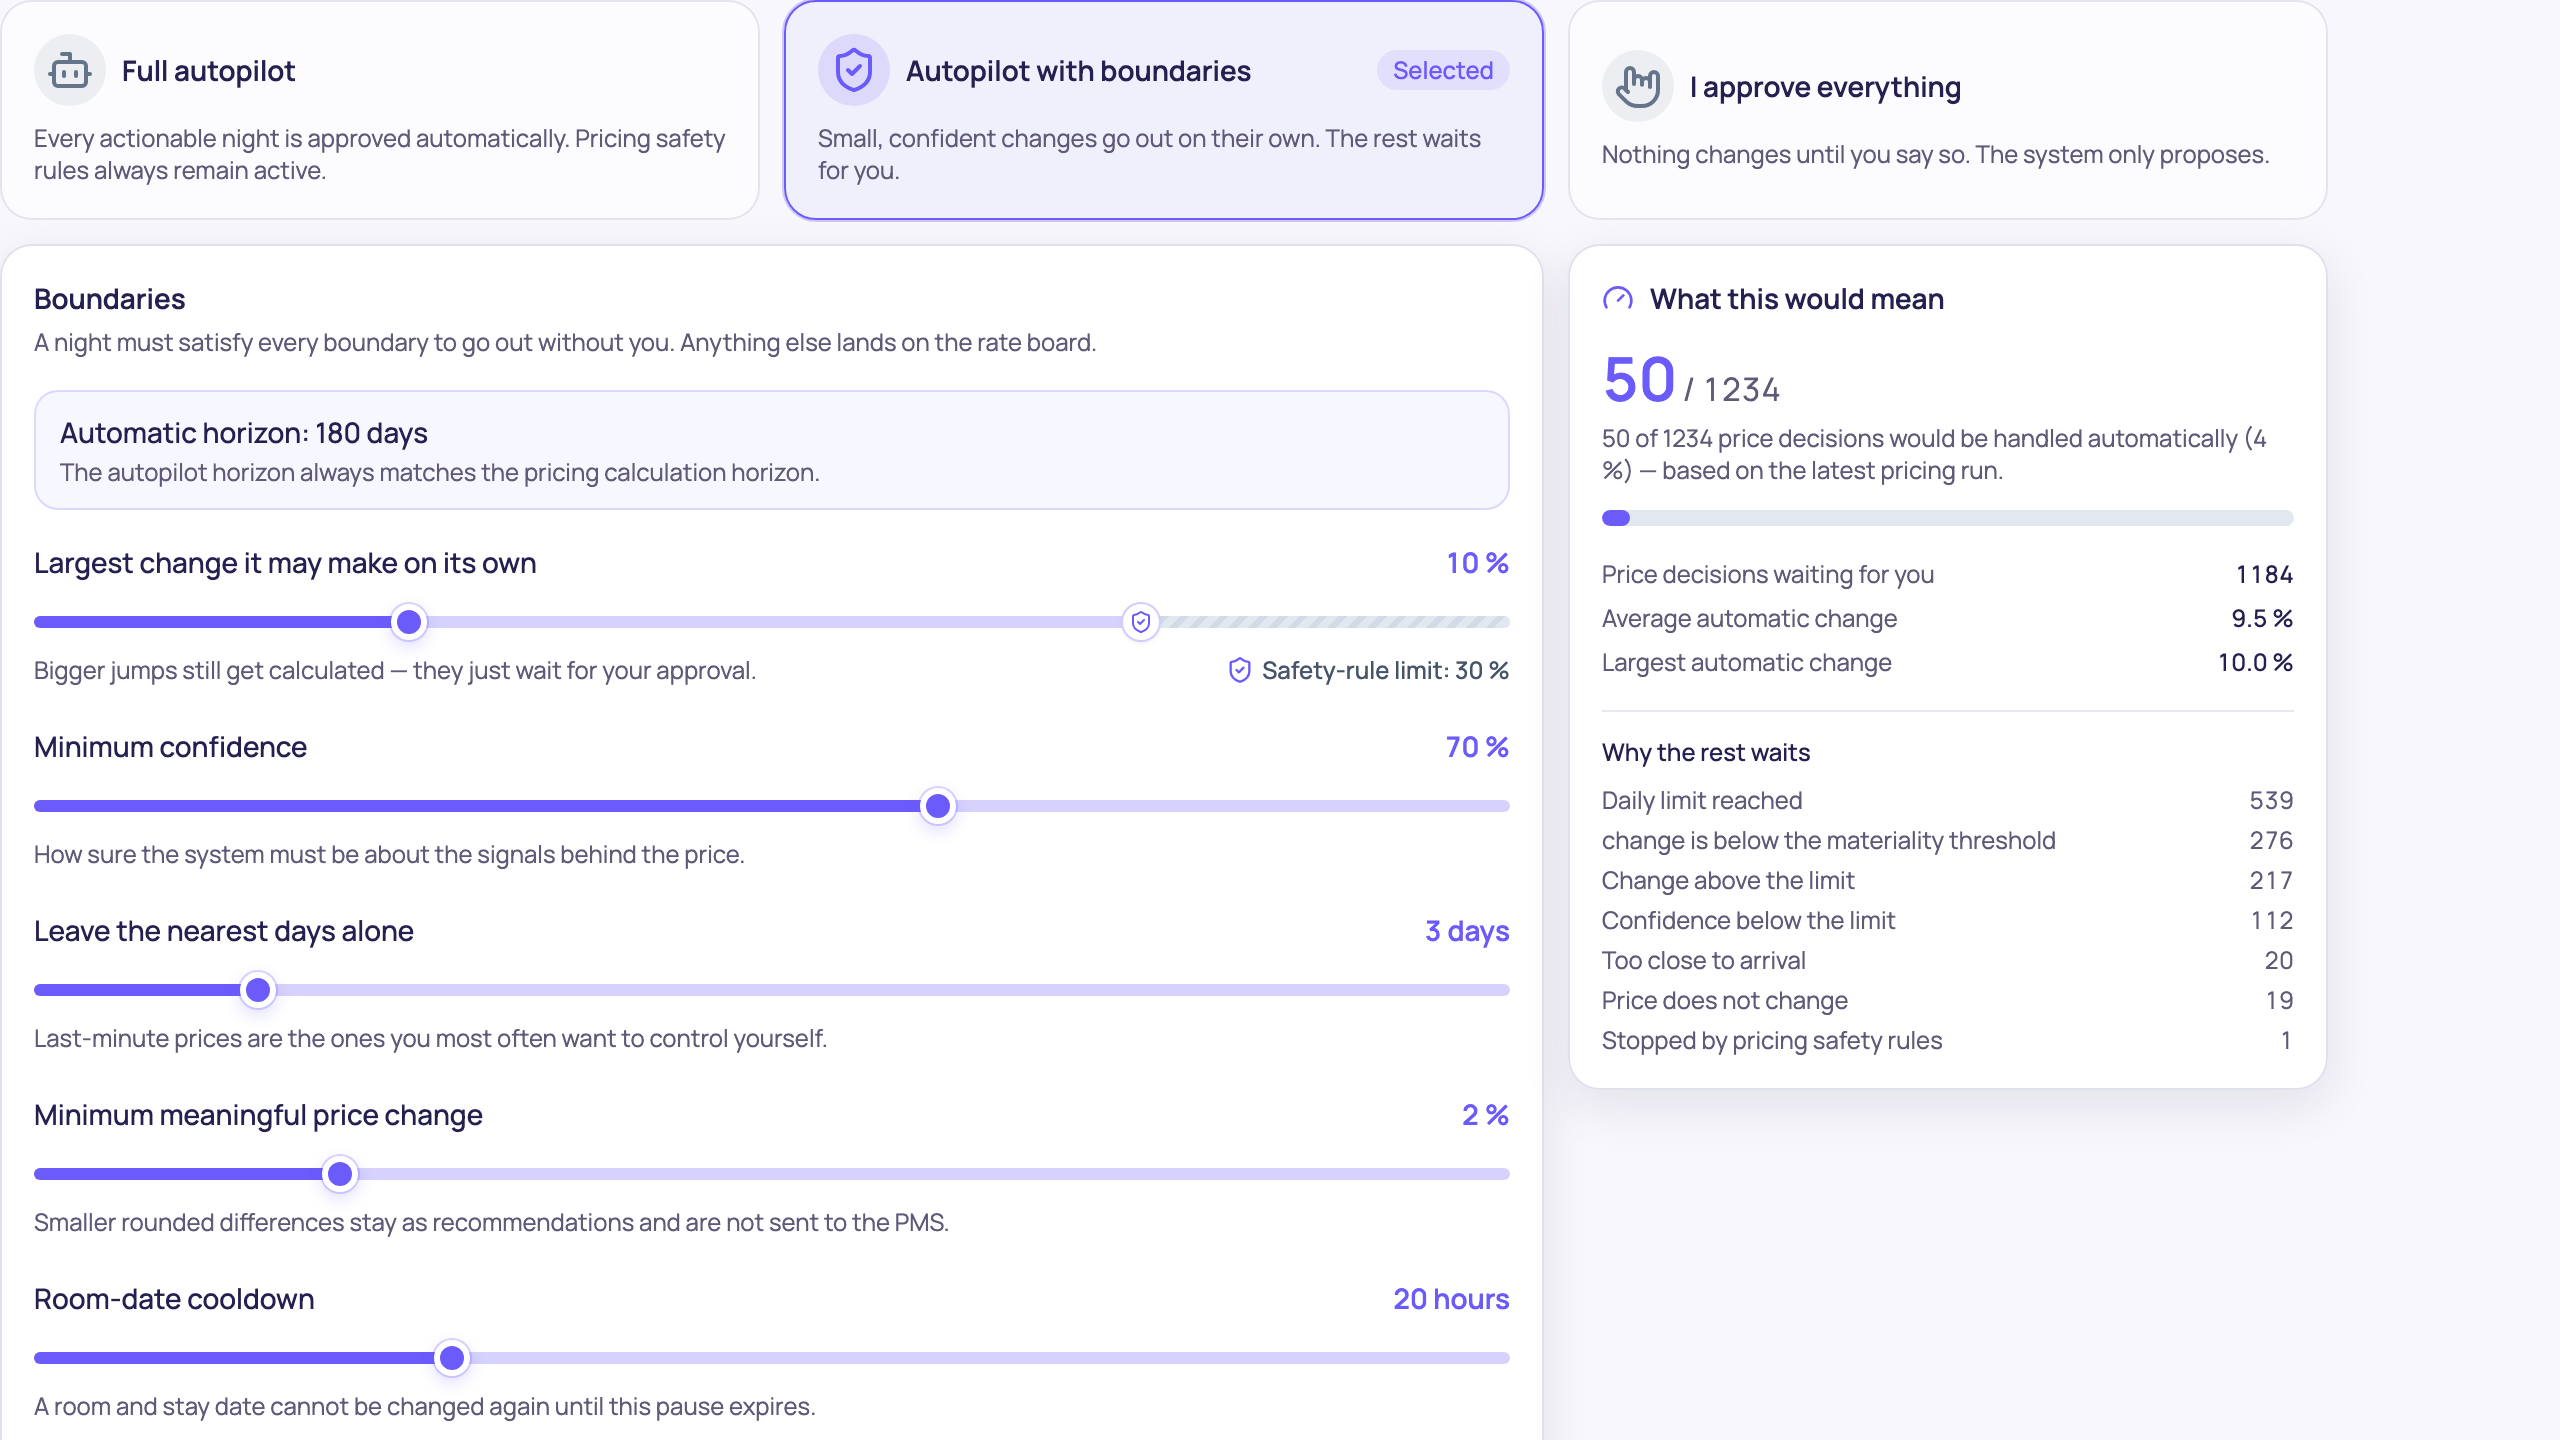The height and width of the screenshot is (1440, 2560).
Task: Click the Boundaries section heading
Action: click(110, 299)
